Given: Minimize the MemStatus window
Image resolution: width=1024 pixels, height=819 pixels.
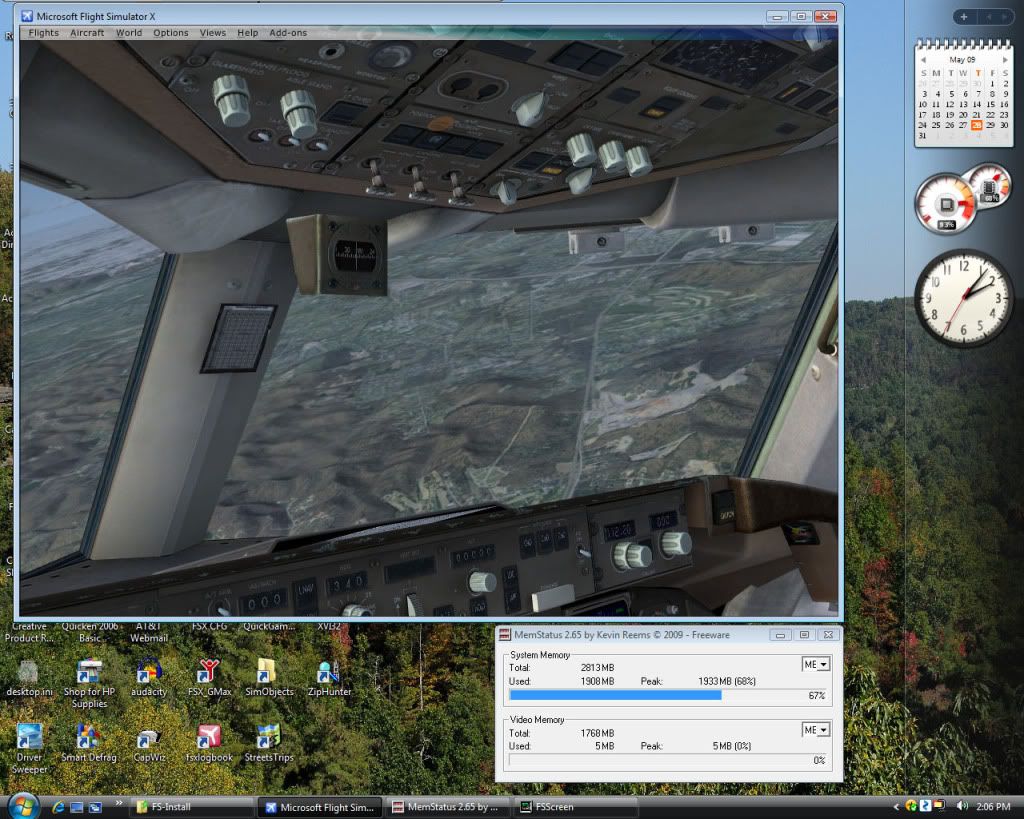Looking at the screenshot, I should (x=780, y=635).
